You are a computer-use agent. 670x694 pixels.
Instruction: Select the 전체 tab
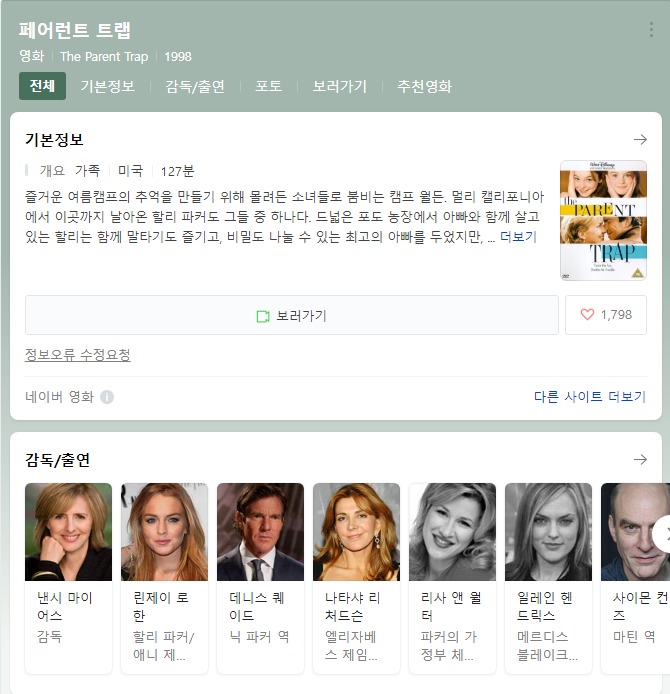pyautogui.click(x=42, y=86)
